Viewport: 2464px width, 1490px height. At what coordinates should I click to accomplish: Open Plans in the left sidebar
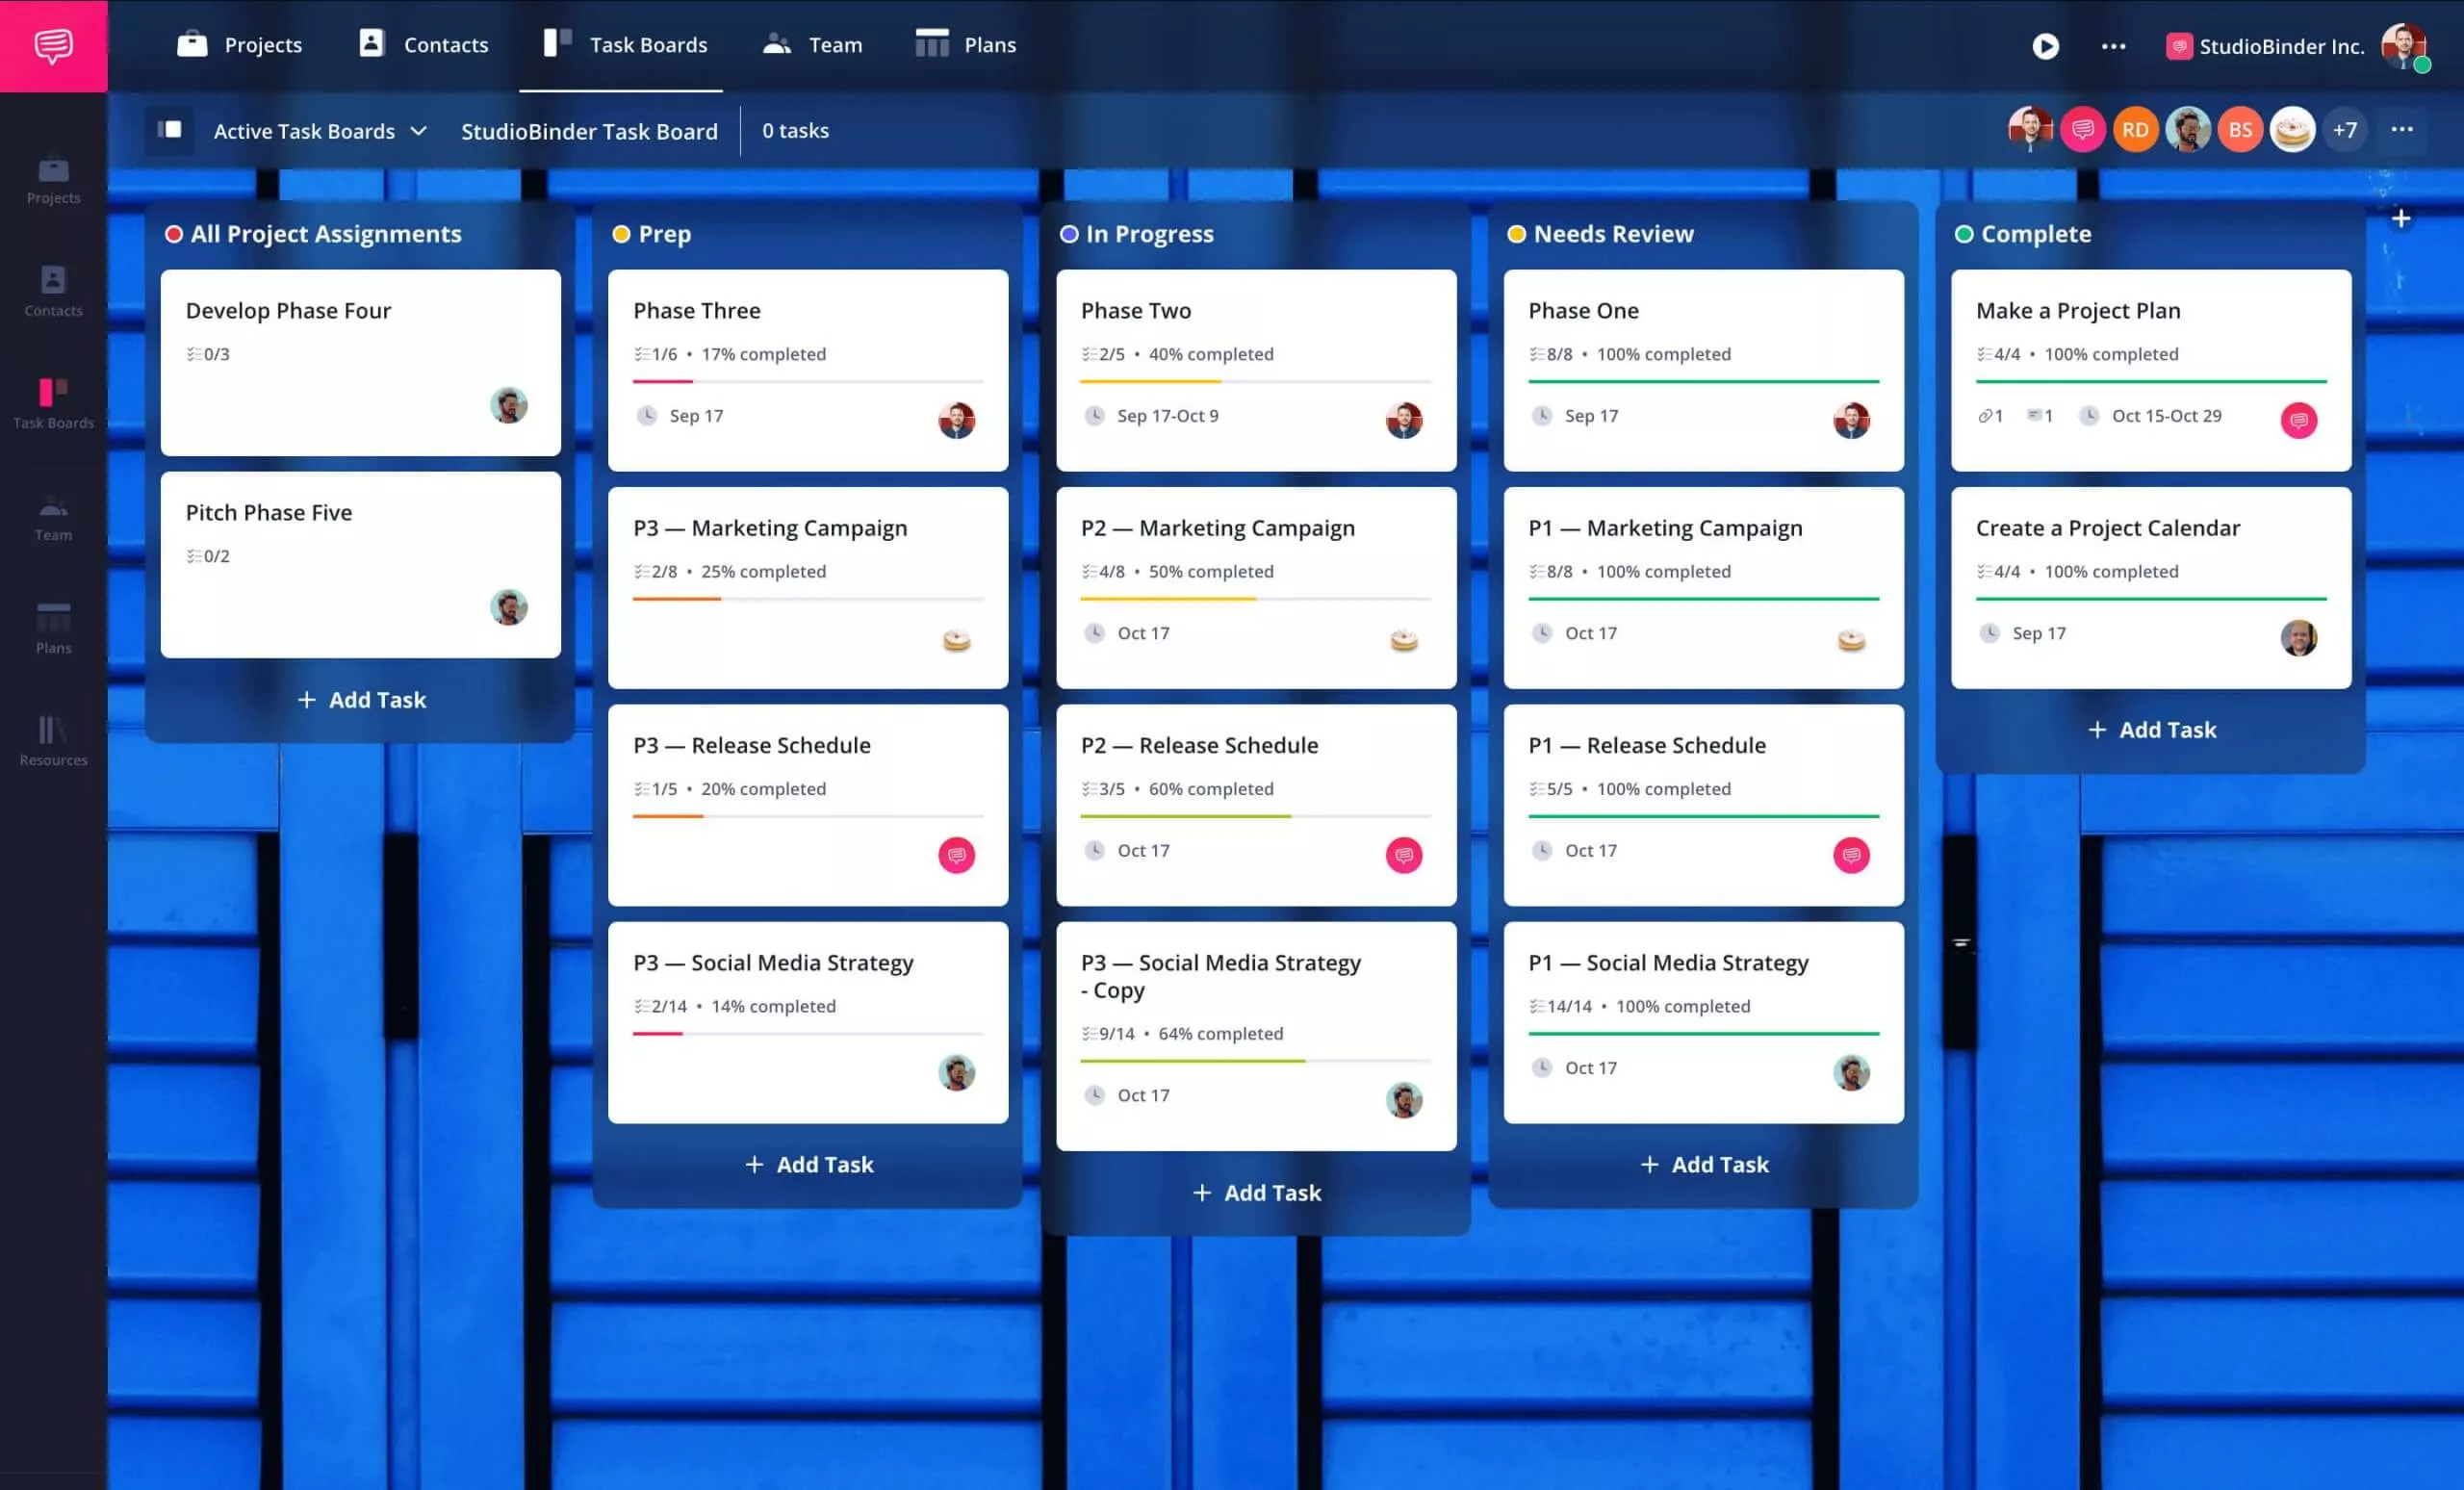[x=53, y=628]
